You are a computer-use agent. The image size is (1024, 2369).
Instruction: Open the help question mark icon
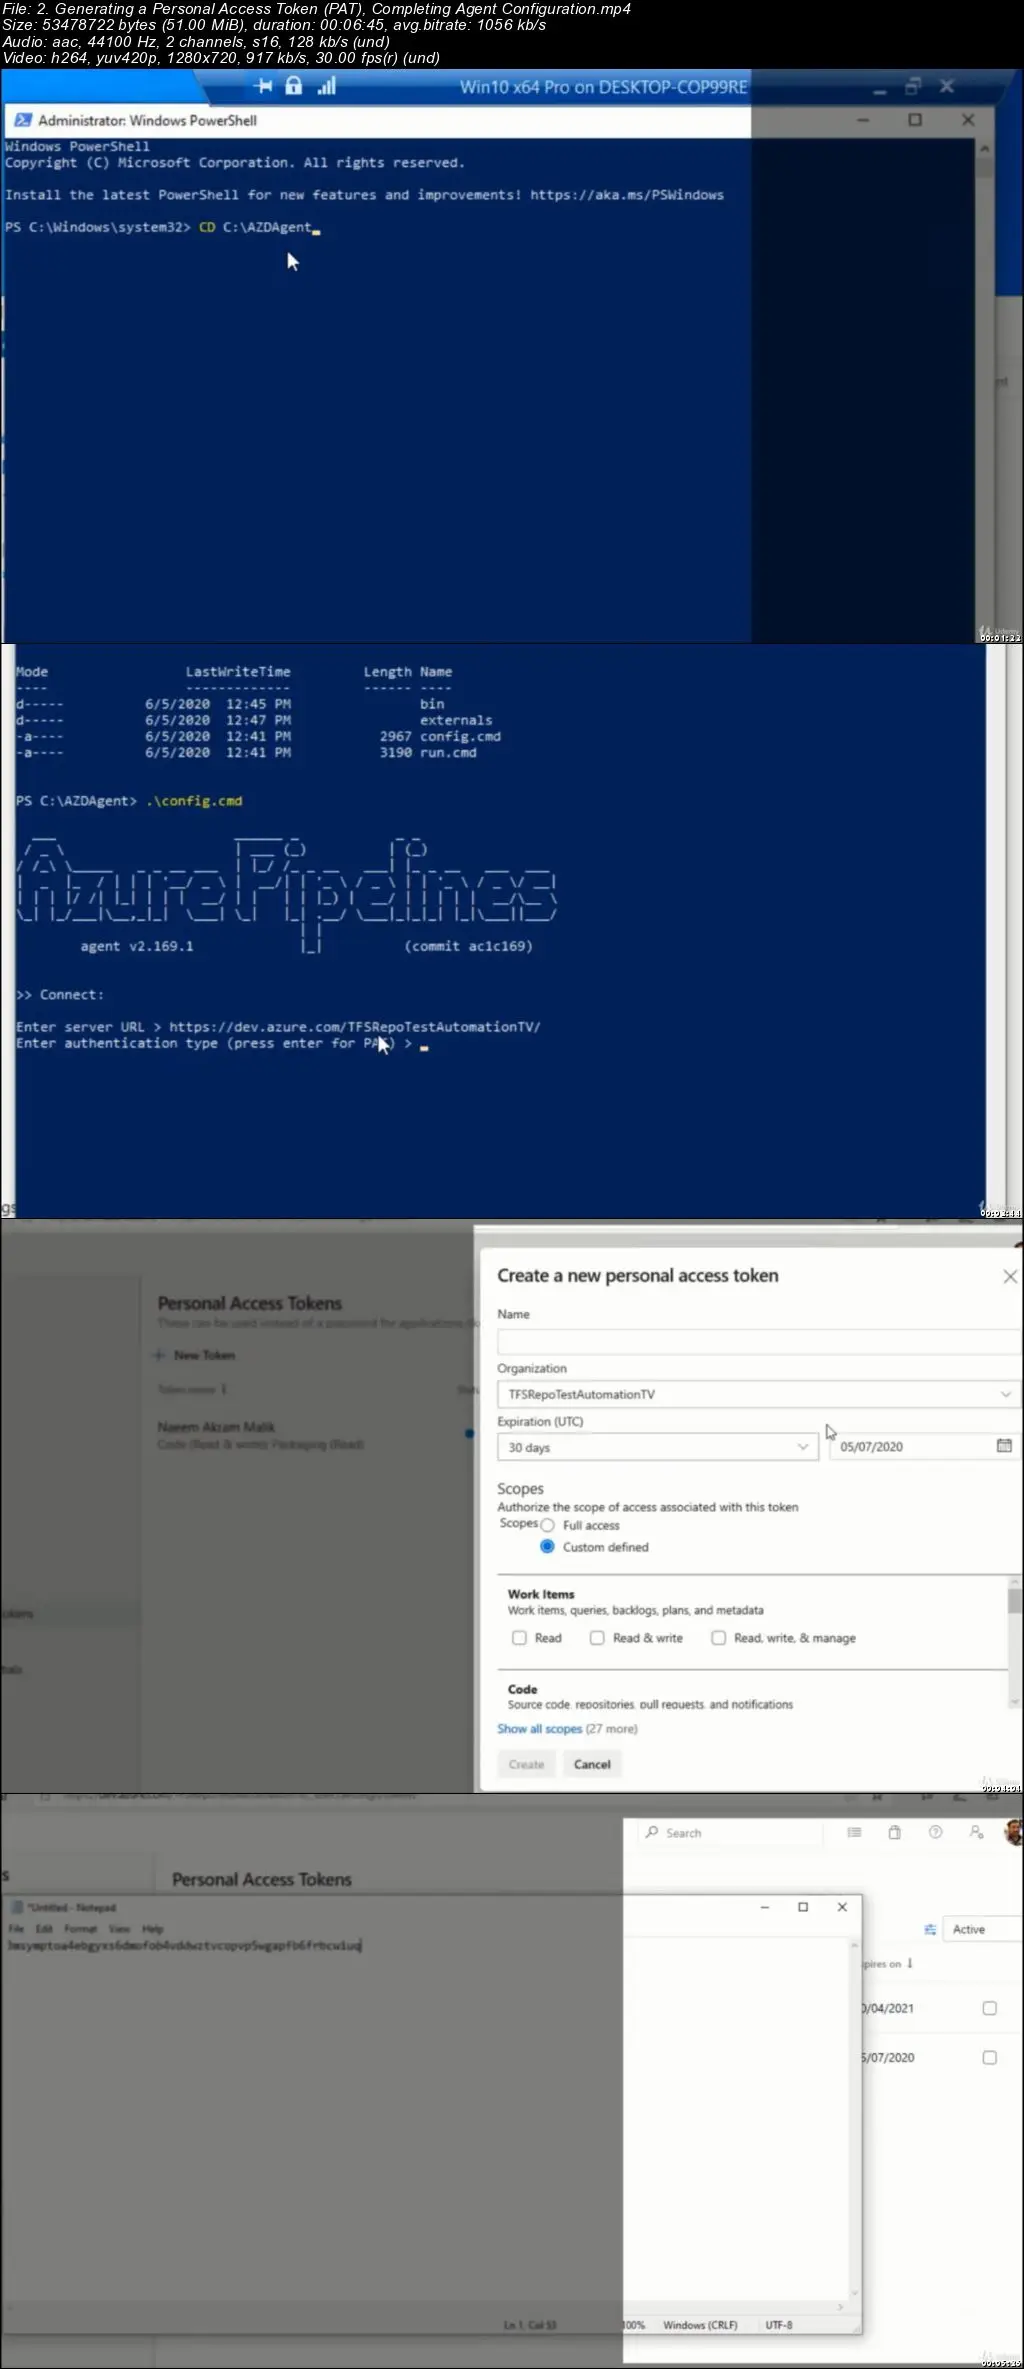pyautogui.click(x=935, y=1832)
